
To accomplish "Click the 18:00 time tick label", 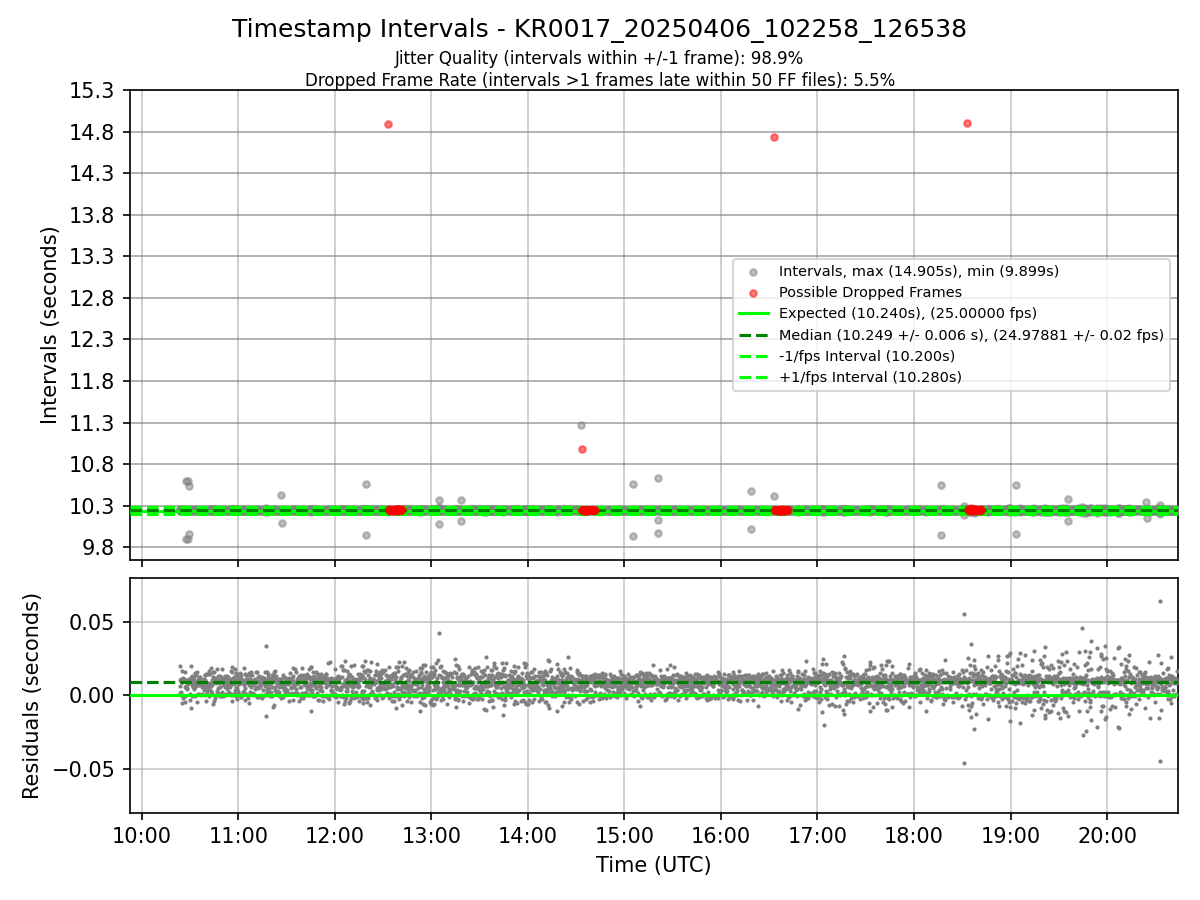I will click(x=914, y=836).
